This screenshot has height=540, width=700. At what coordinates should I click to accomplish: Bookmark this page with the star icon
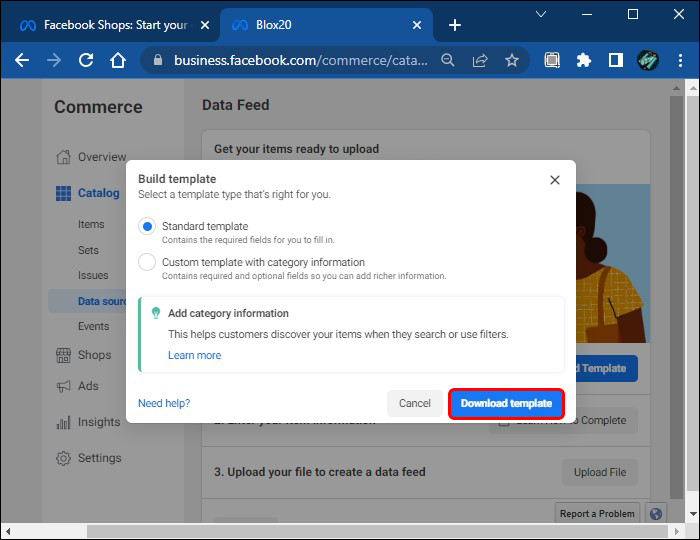click(512, 60)
